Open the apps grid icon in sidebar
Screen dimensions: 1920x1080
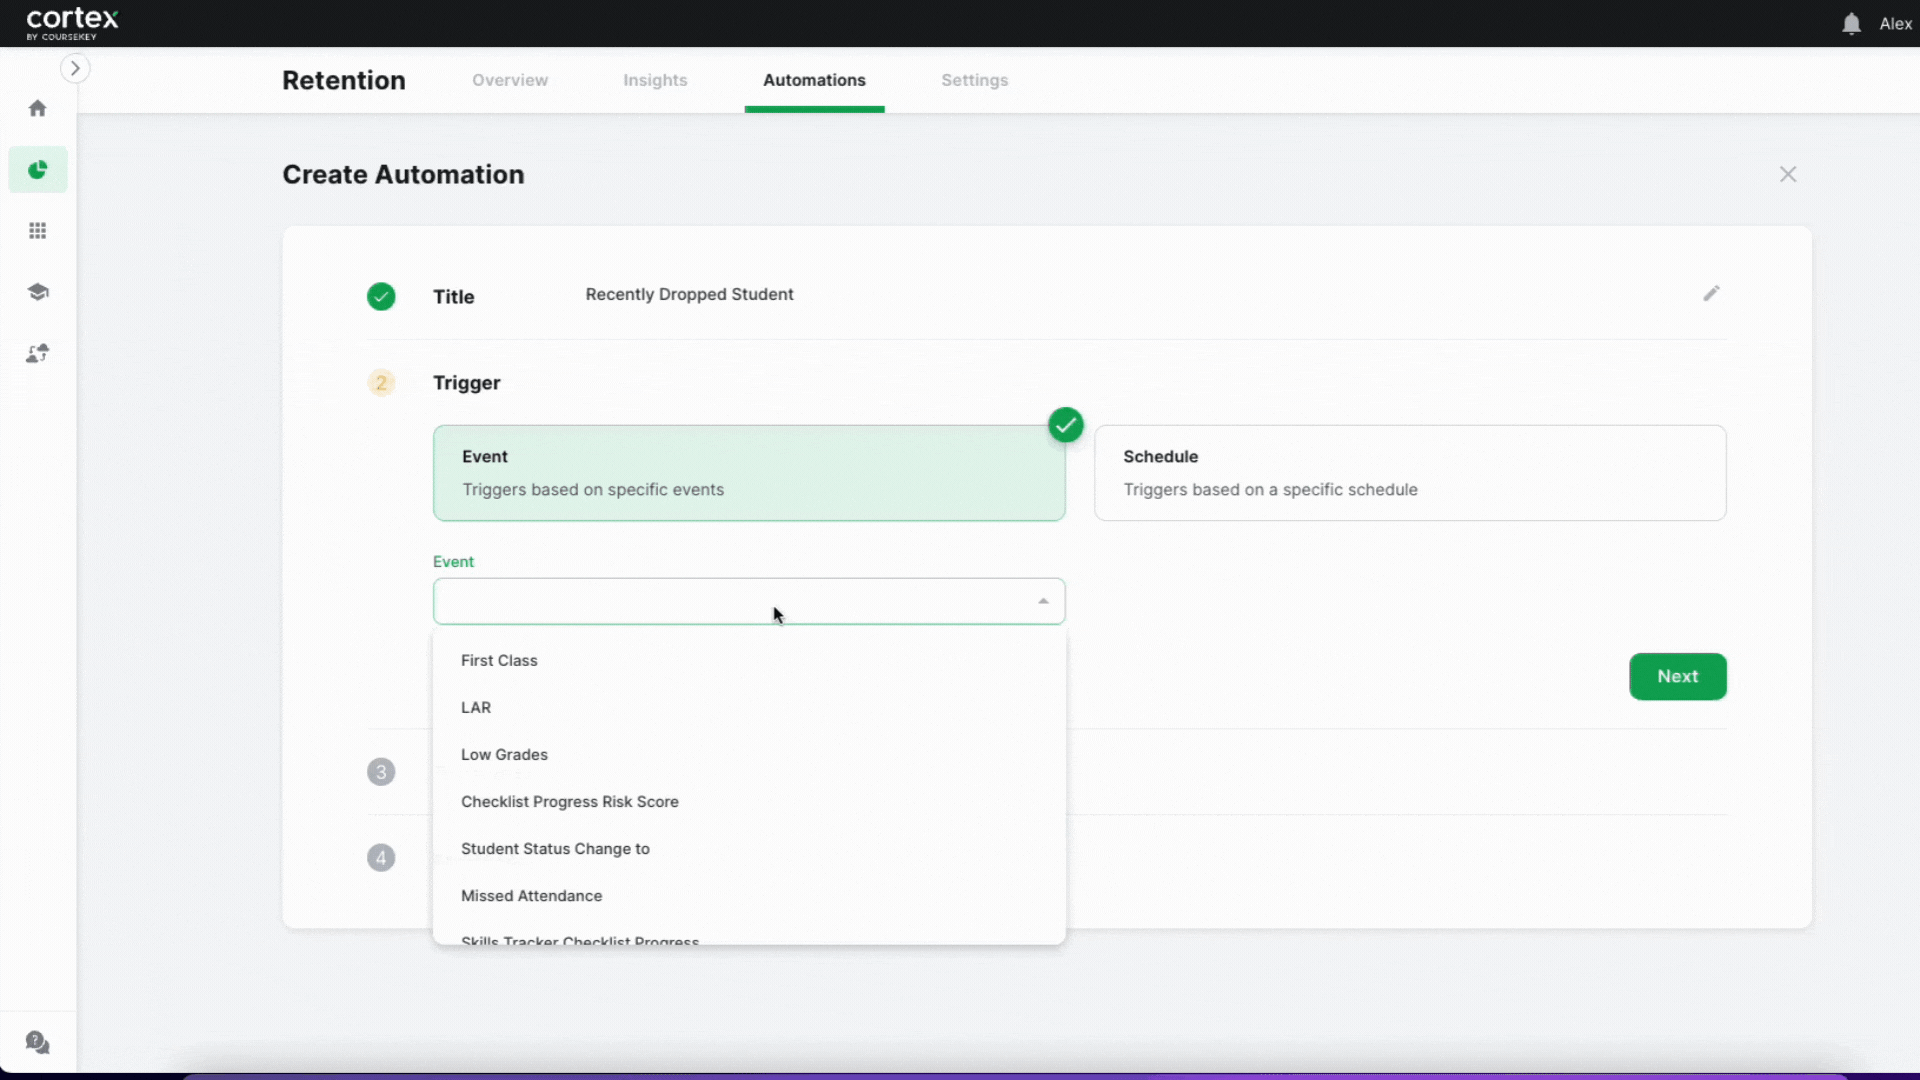click(37, 230)
